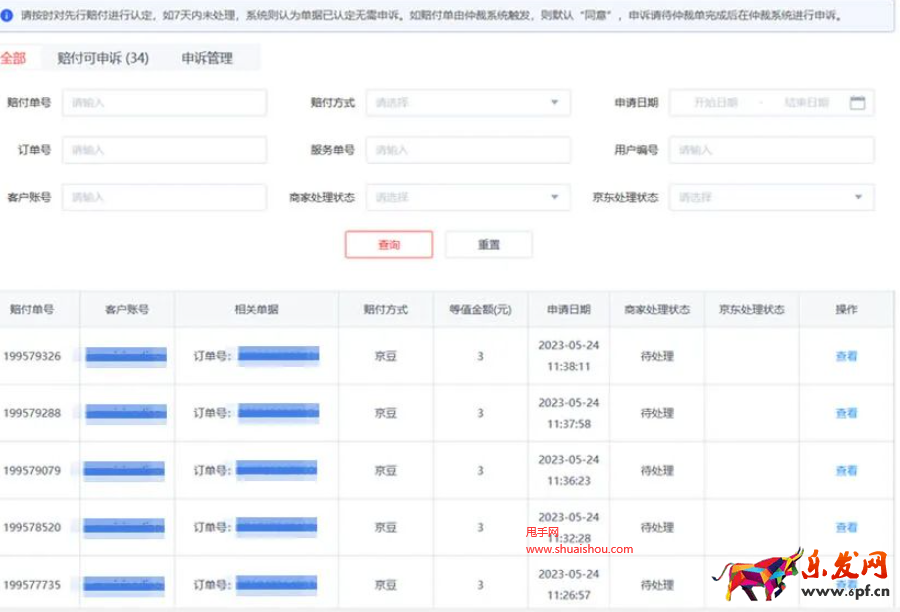Pick the 开始日期 start date field
900x612 pixels.
tap(715, 103)
